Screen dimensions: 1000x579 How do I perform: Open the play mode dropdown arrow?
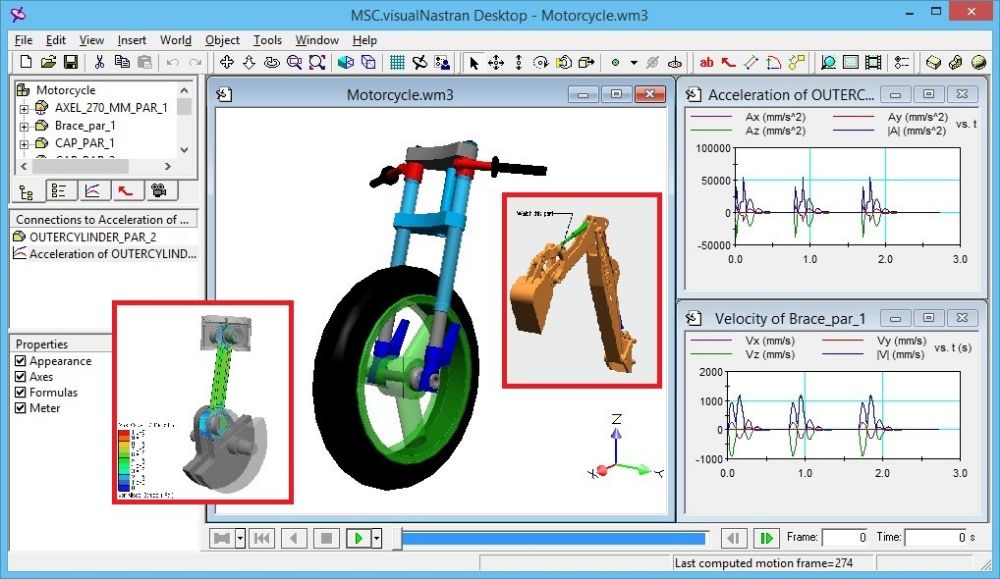377,539
